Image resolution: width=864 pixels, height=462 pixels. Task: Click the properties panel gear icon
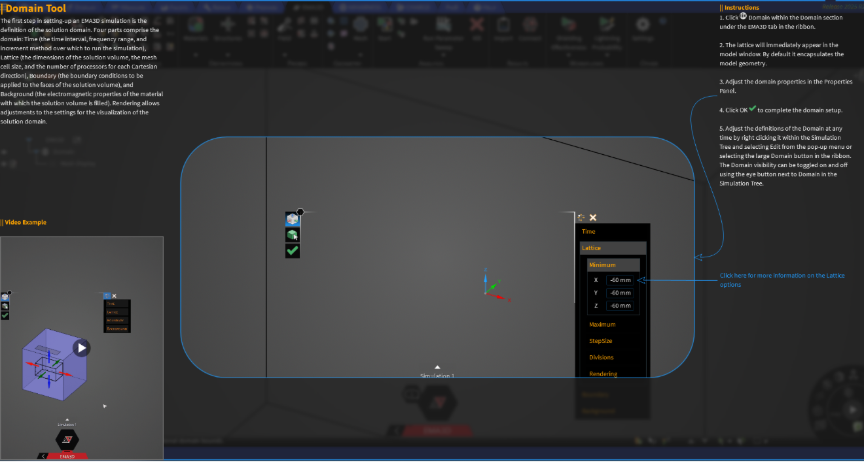pyautogui.click(x=581, y=217)
